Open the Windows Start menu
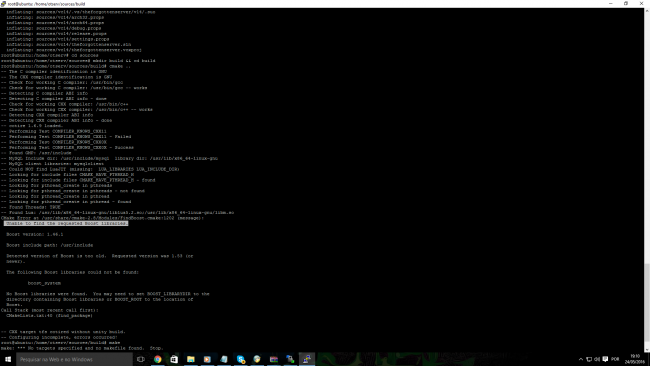650x366 pixels. point(7,359)
